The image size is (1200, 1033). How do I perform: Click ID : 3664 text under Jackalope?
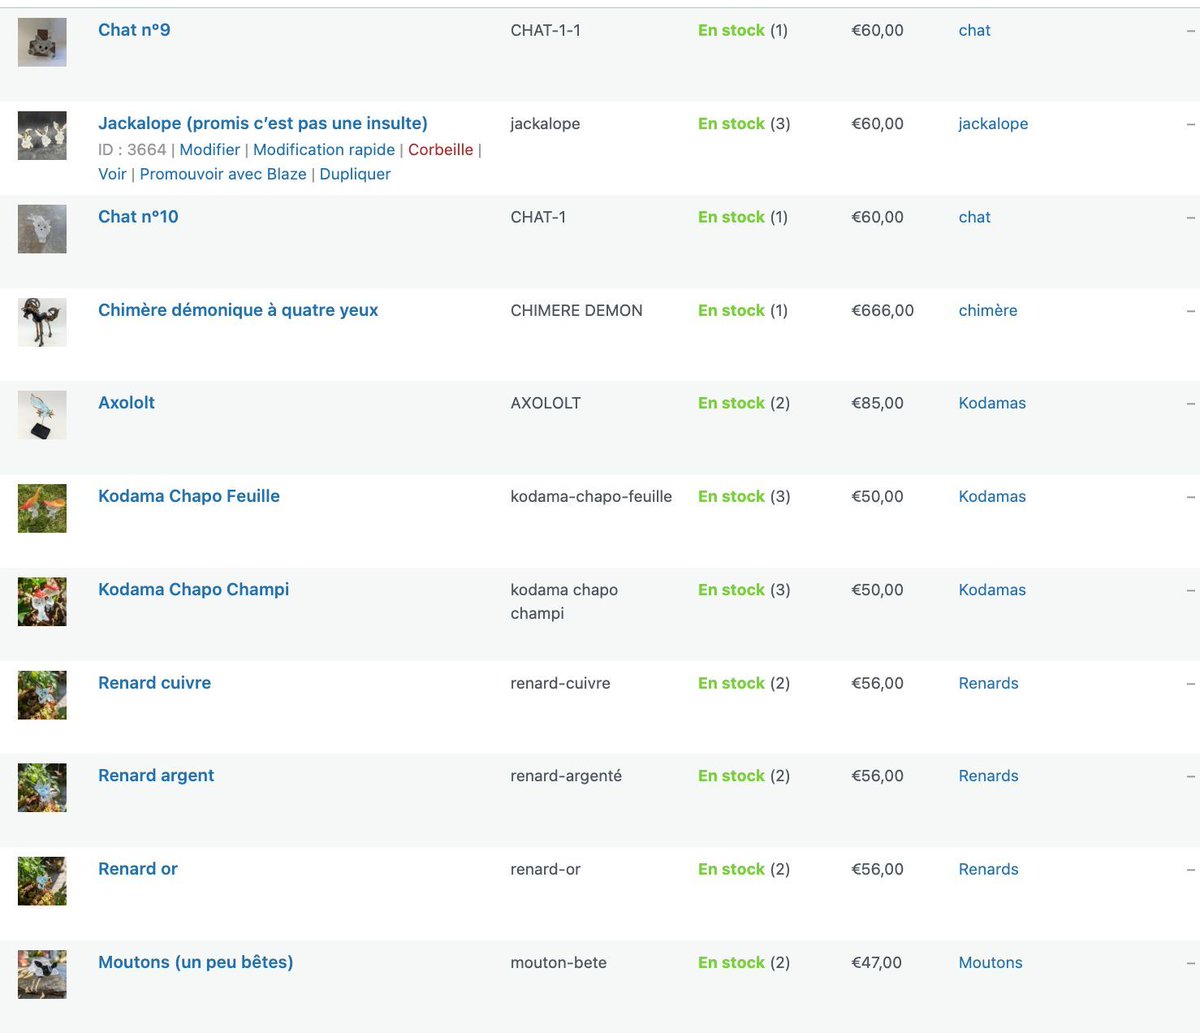pyautogui.click(x=132, y=149)
